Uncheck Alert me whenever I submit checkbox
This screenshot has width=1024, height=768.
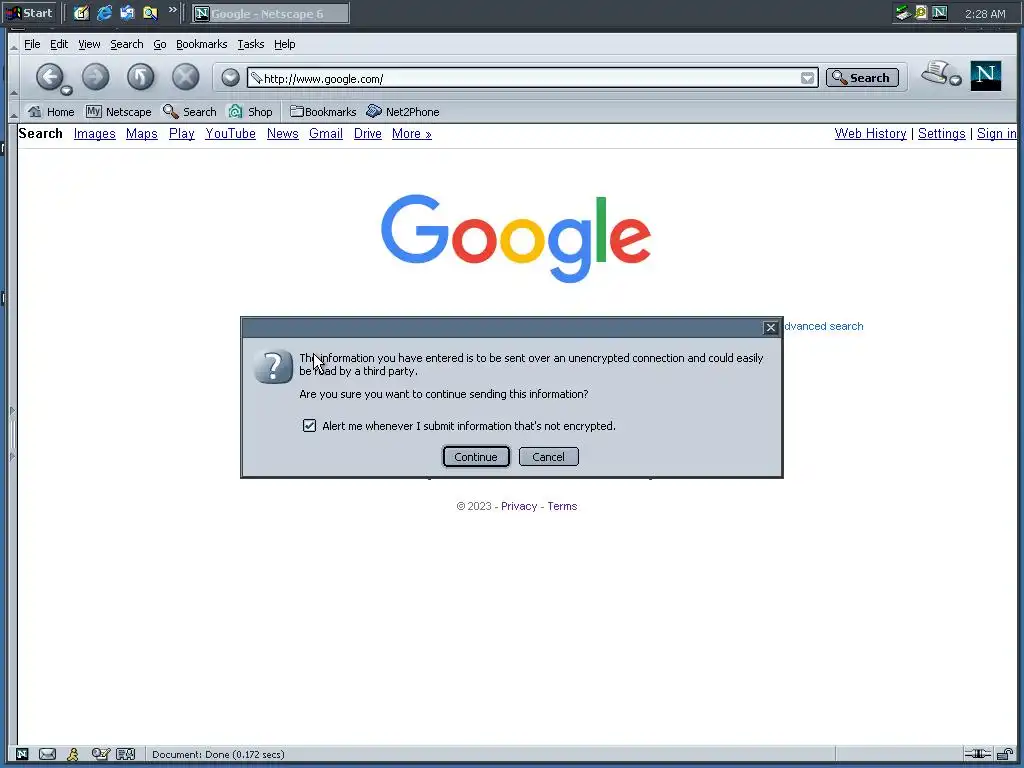[310, 426]
